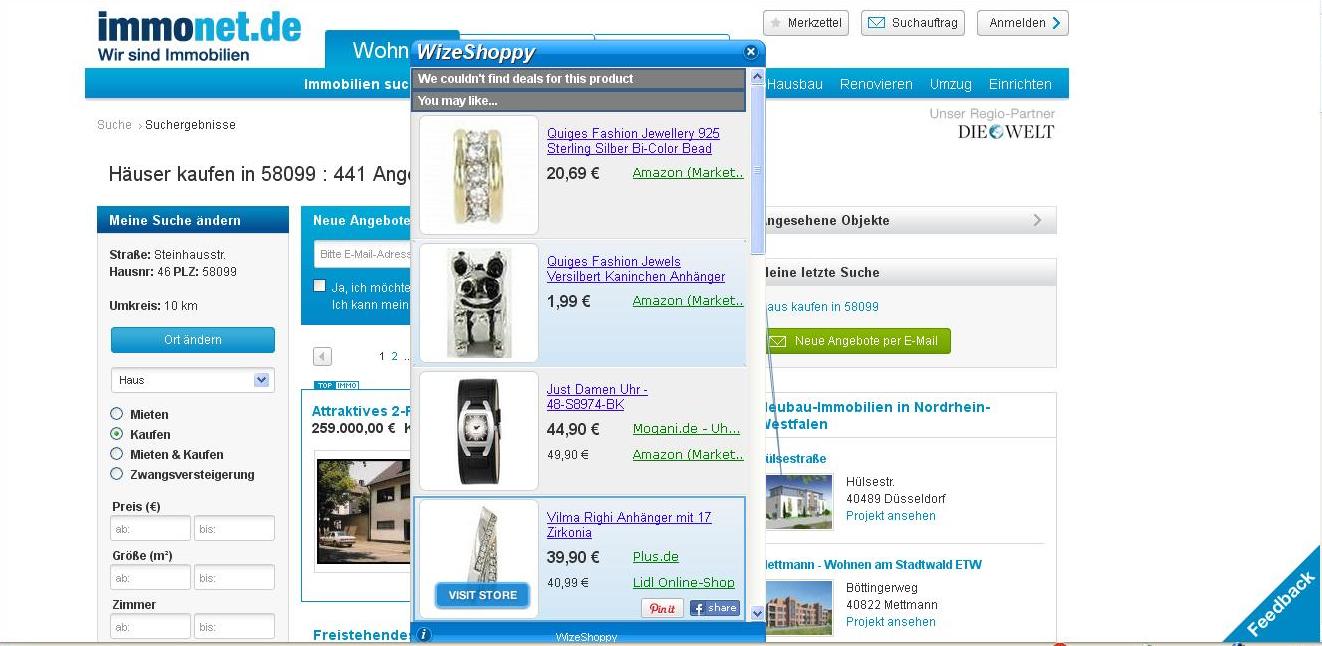Close the WizeShoppy popup
Viewport: 1322px width, 646px height.
tap(751, 52)
